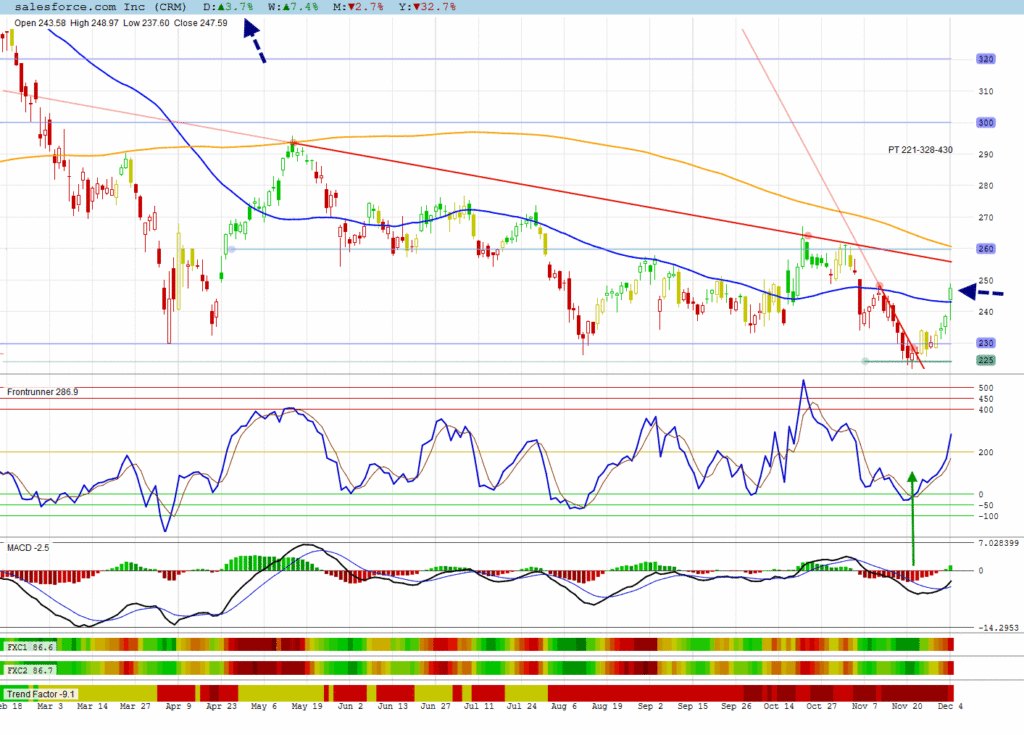Select the Frontrunner 286.9 indicator label

coord(43,392)
